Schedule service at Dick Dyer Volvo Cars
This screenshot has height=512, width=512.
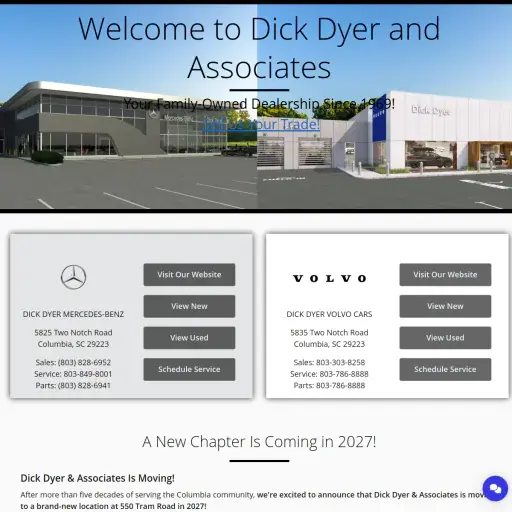click(445, 369)
